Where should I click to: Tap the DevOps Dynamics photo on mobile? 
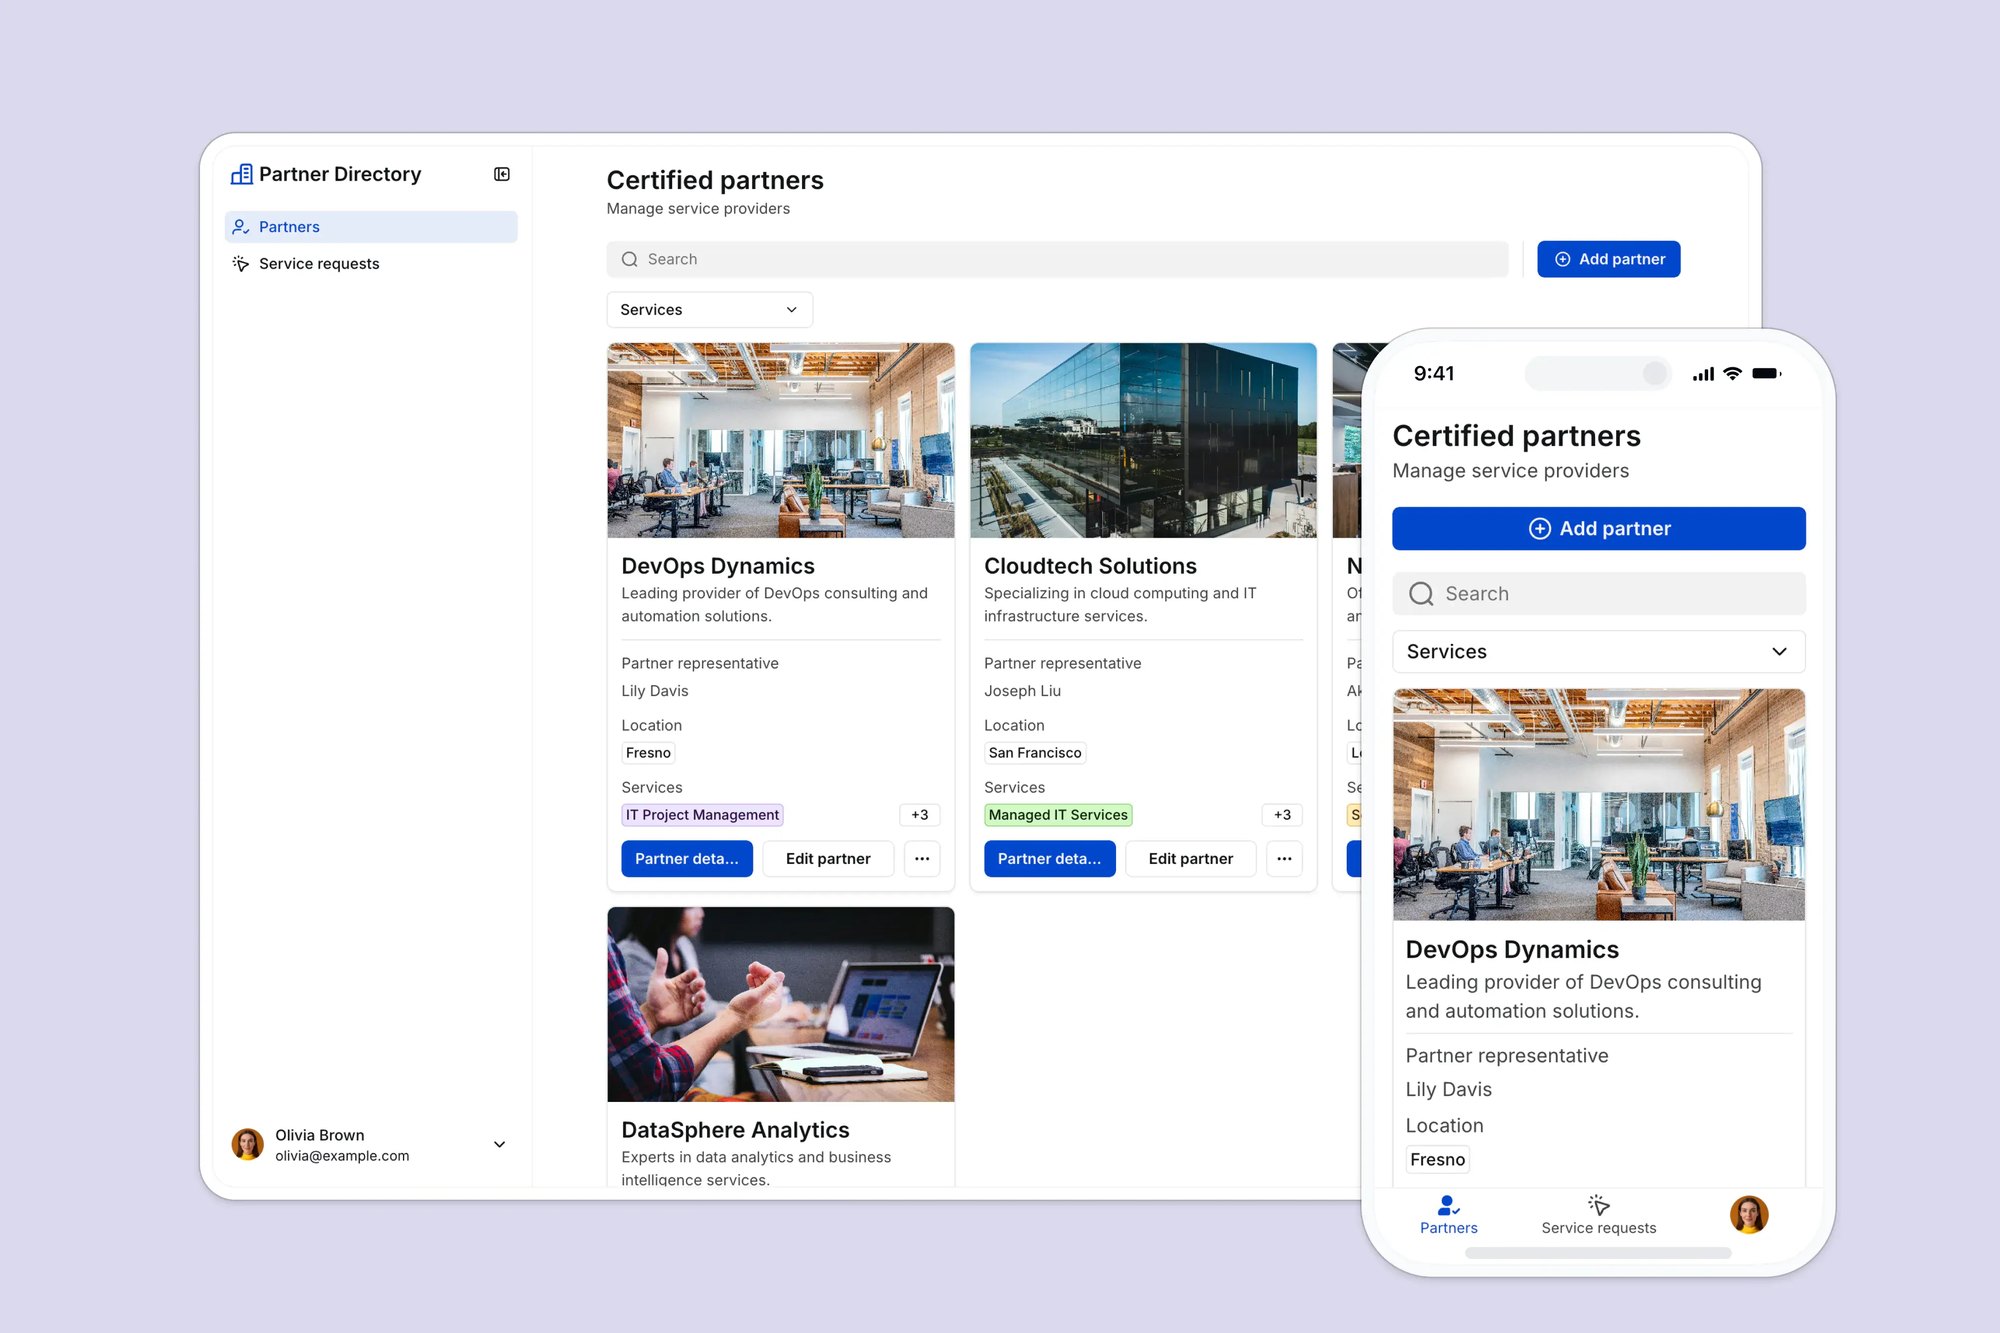(1598, 804)
